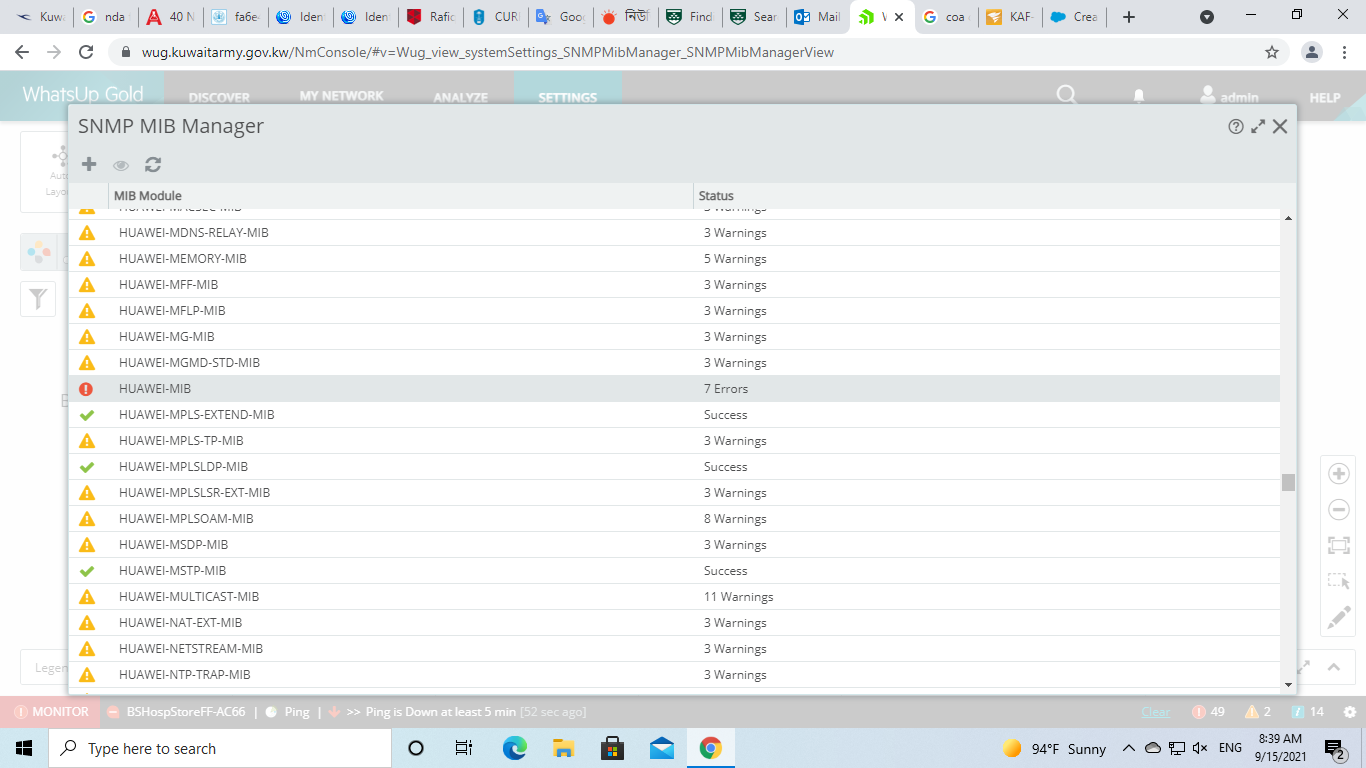Click the refresh icon in MIB Manager

click(x=153, y=165)
